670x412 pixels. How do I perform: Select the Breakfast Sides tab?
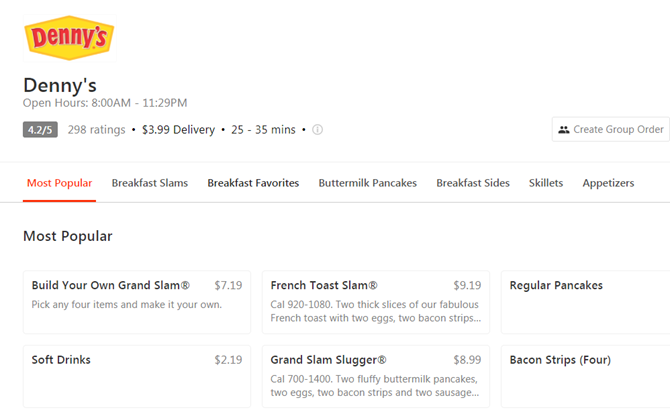[x=473, y=183]
